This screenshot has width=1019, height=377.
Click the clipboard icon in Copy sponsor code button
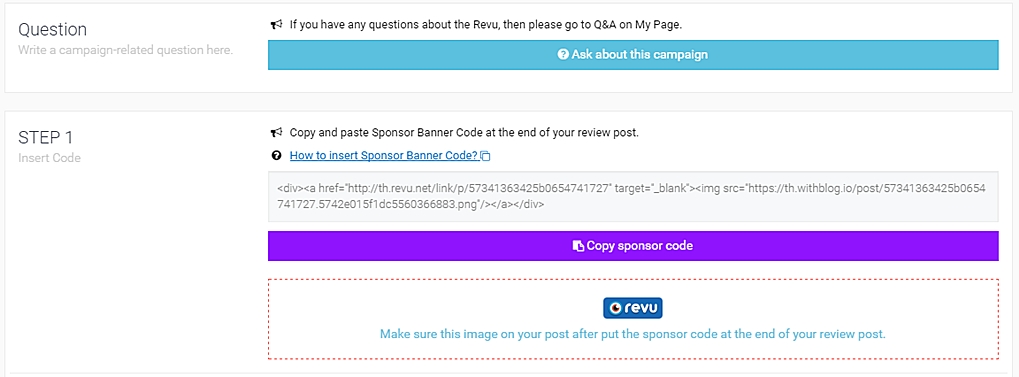(x=578, y=246)
